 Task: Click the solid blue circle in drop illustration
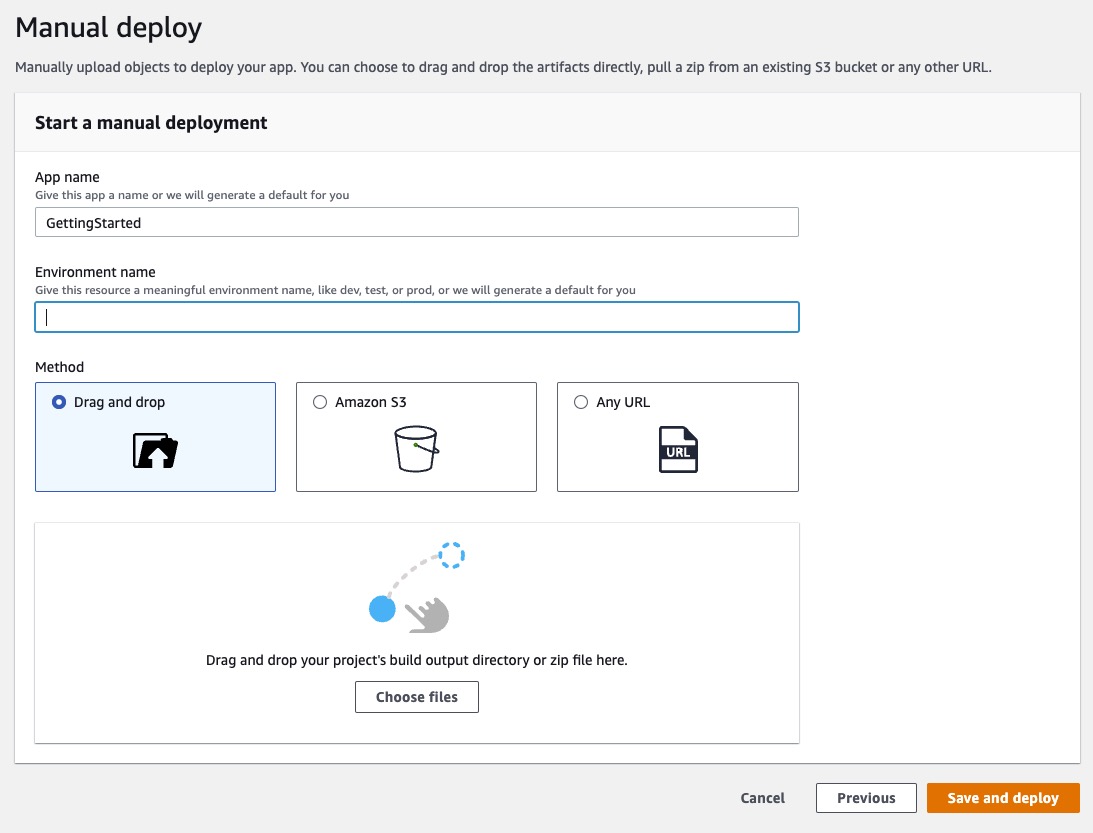[x=382, y=608]
